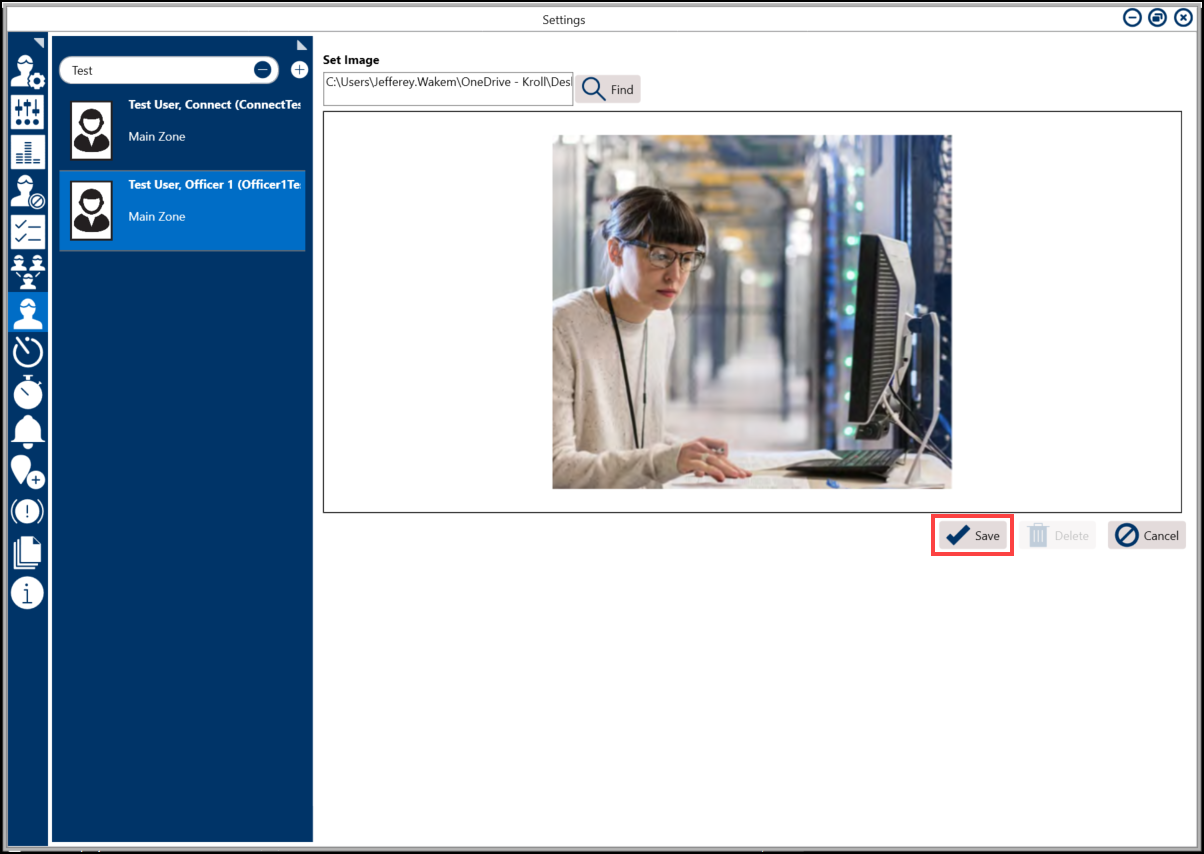The height and width of the screenshot is (854, 1204).
Task: Open the checklist icon in sidebar
Action: point(27,232)
